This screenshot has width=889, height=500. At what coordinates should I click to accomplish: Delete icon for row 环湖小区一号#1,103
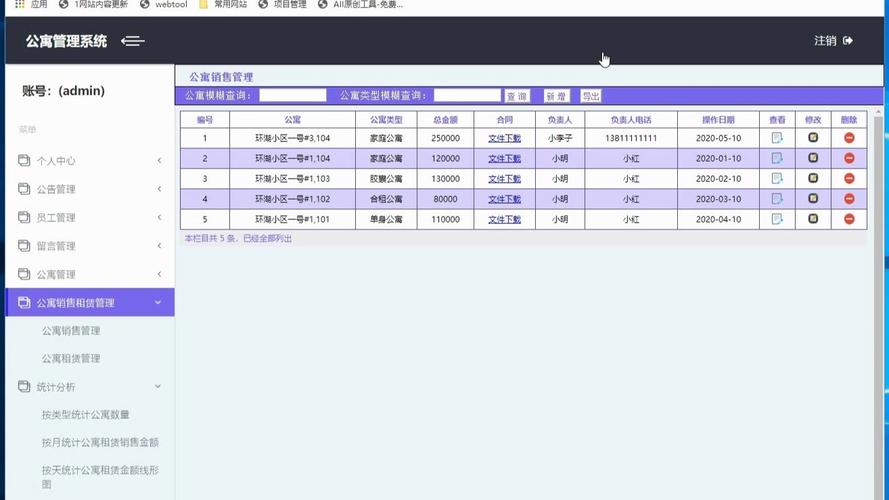849,179
